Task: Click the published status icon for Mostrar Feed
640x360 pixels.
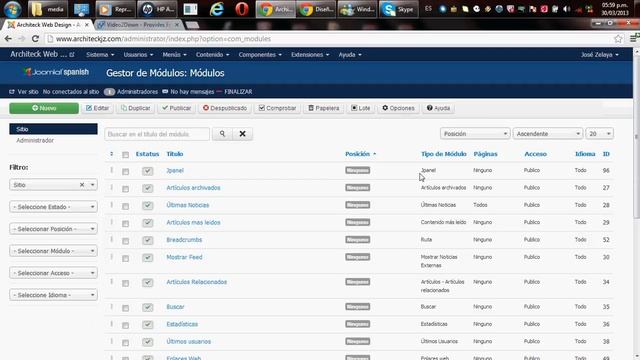Action: click(147, 258)
